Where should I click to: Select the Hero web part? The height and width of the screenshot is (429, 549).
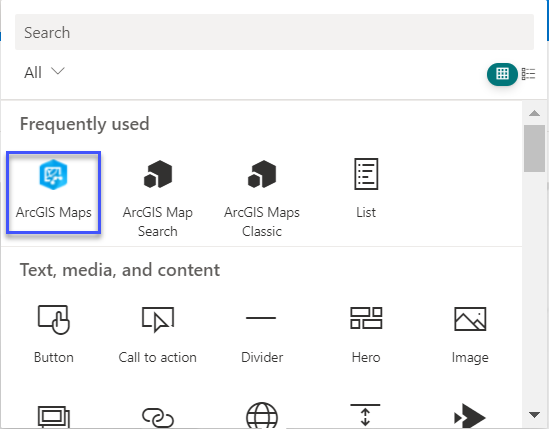[366, 335]
